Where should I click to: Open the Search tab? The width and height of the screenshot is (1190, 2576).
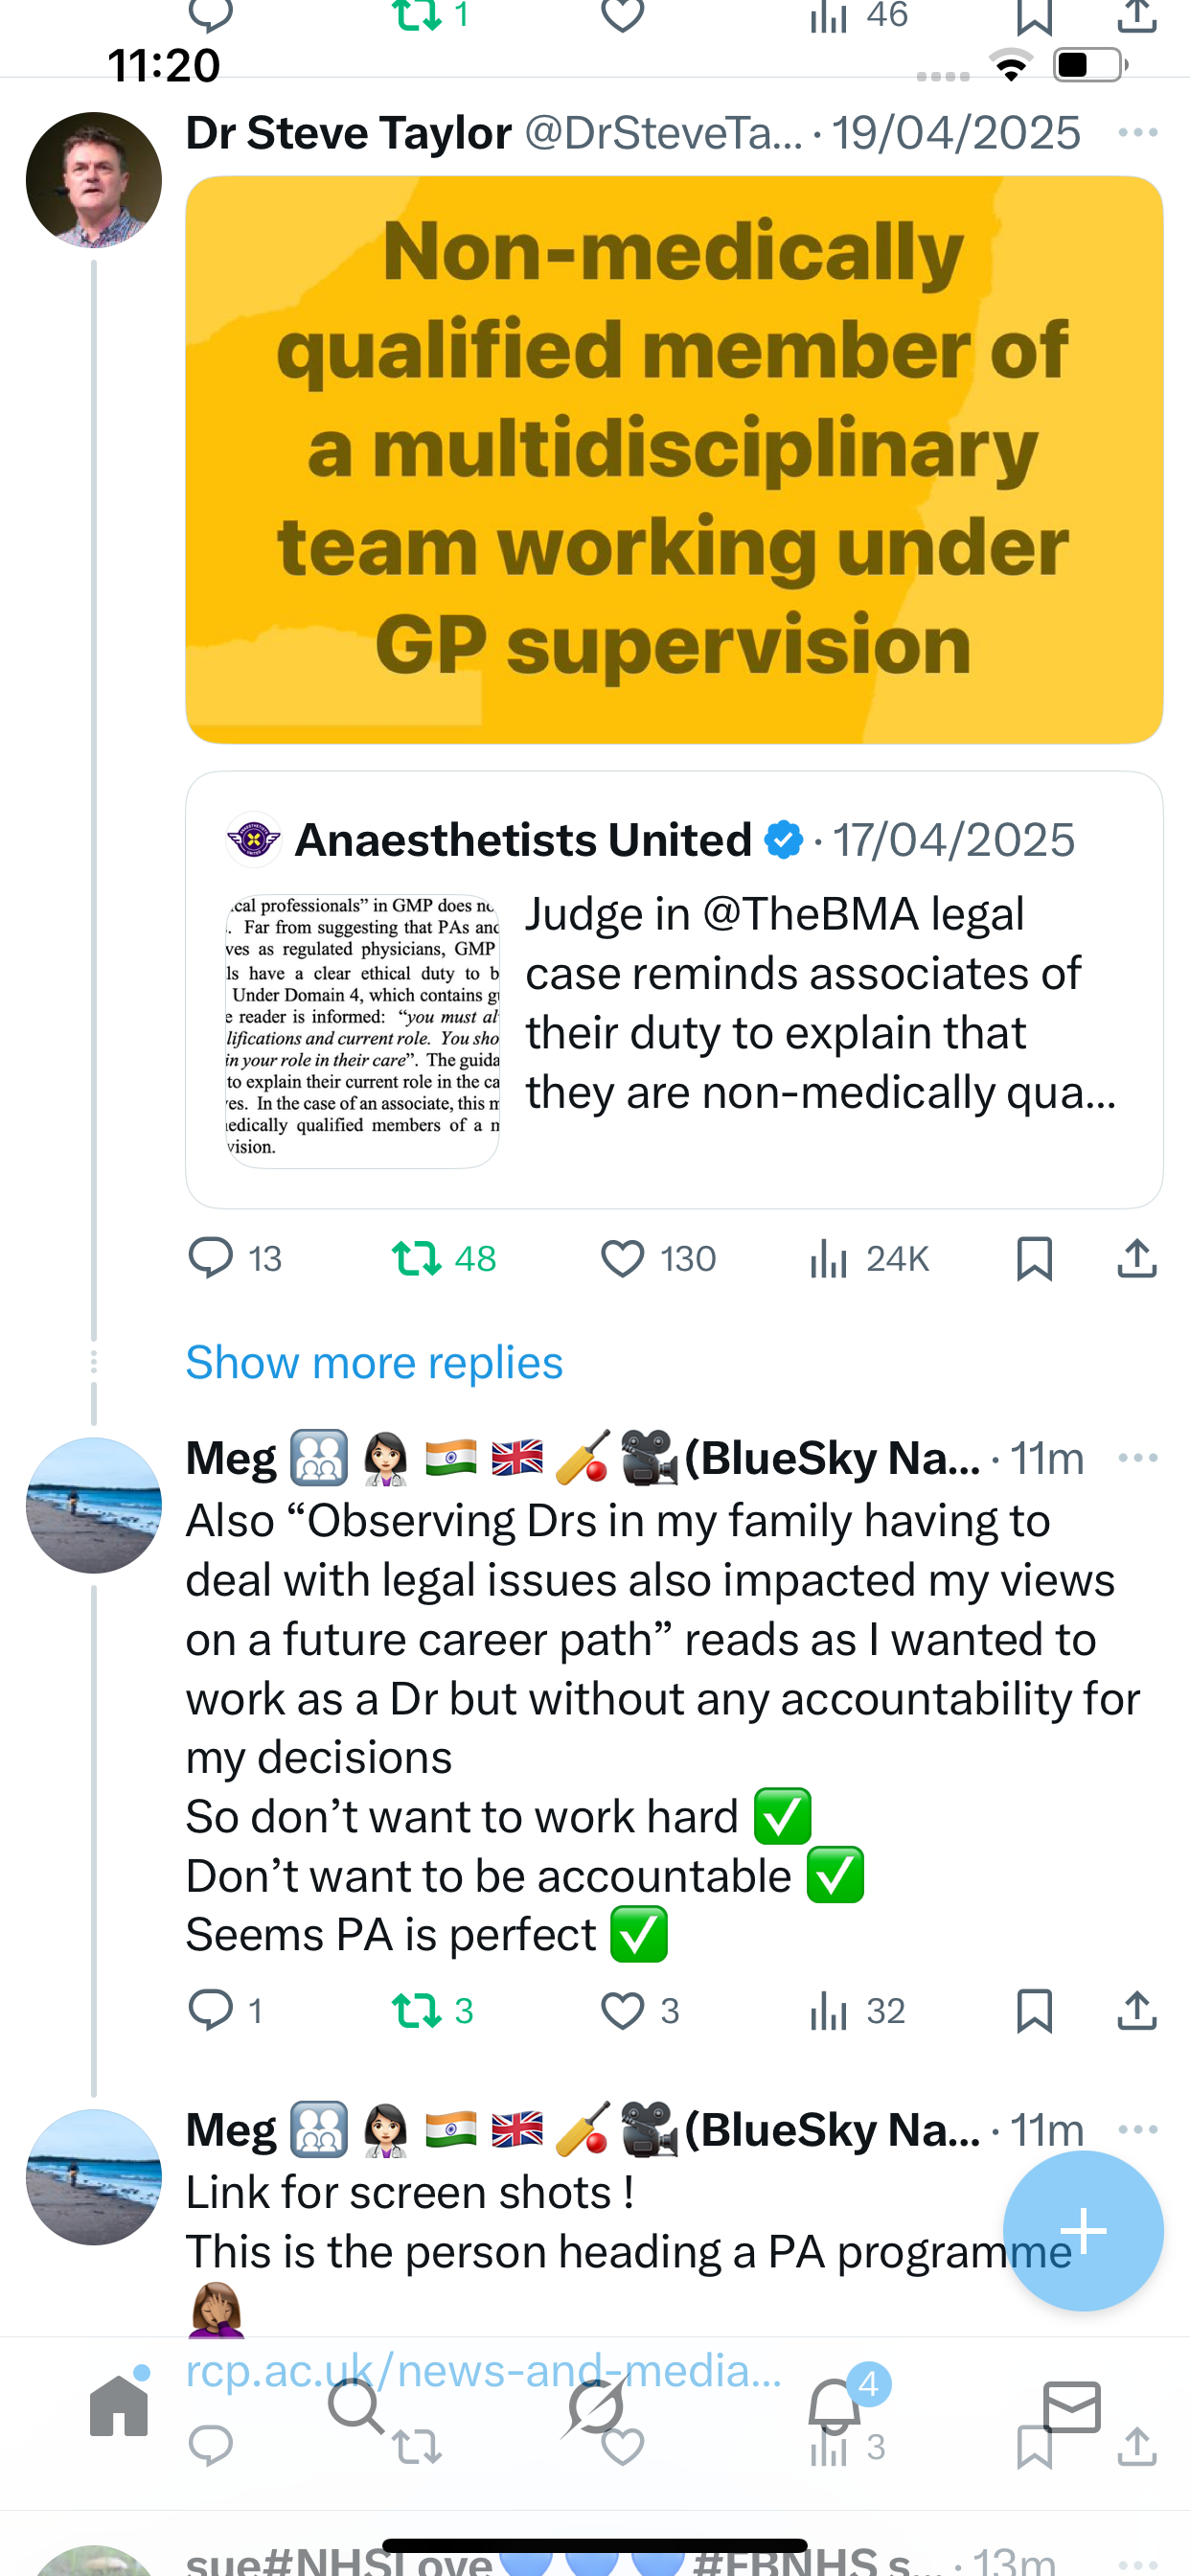[x=356, y=2405]
